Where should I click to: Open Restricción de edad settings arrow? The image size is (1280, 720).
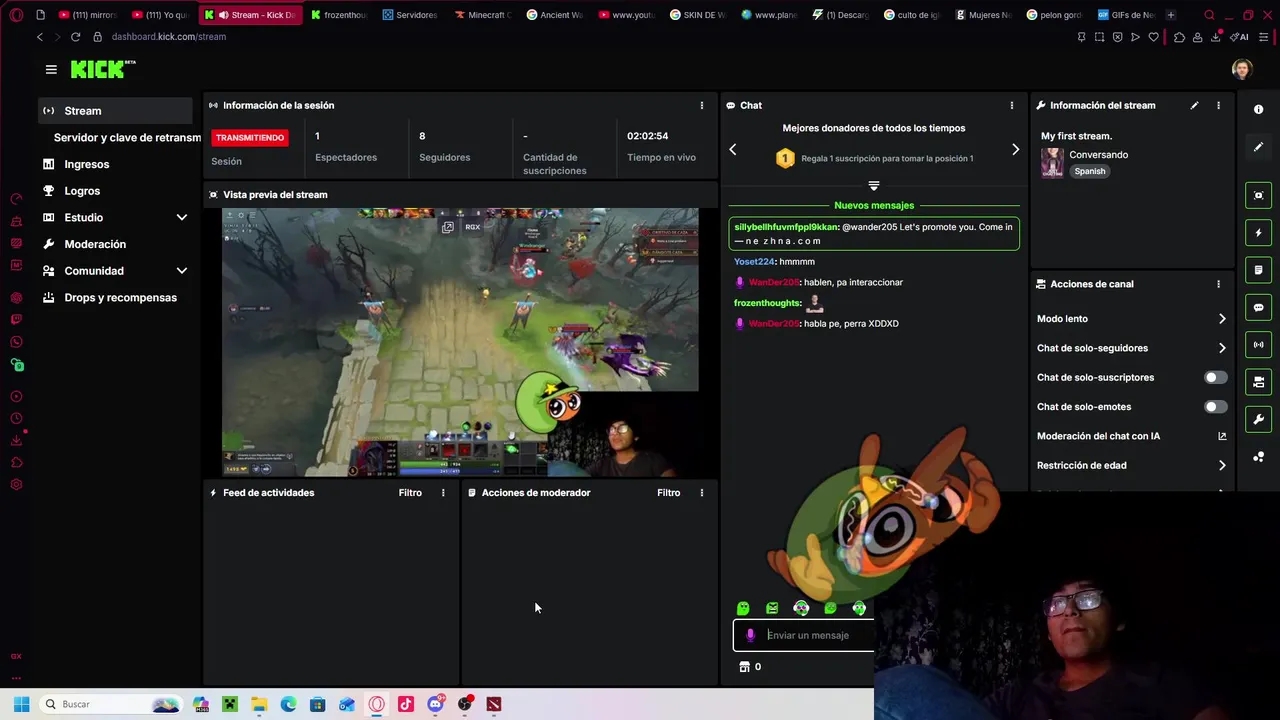[1222, 465]
